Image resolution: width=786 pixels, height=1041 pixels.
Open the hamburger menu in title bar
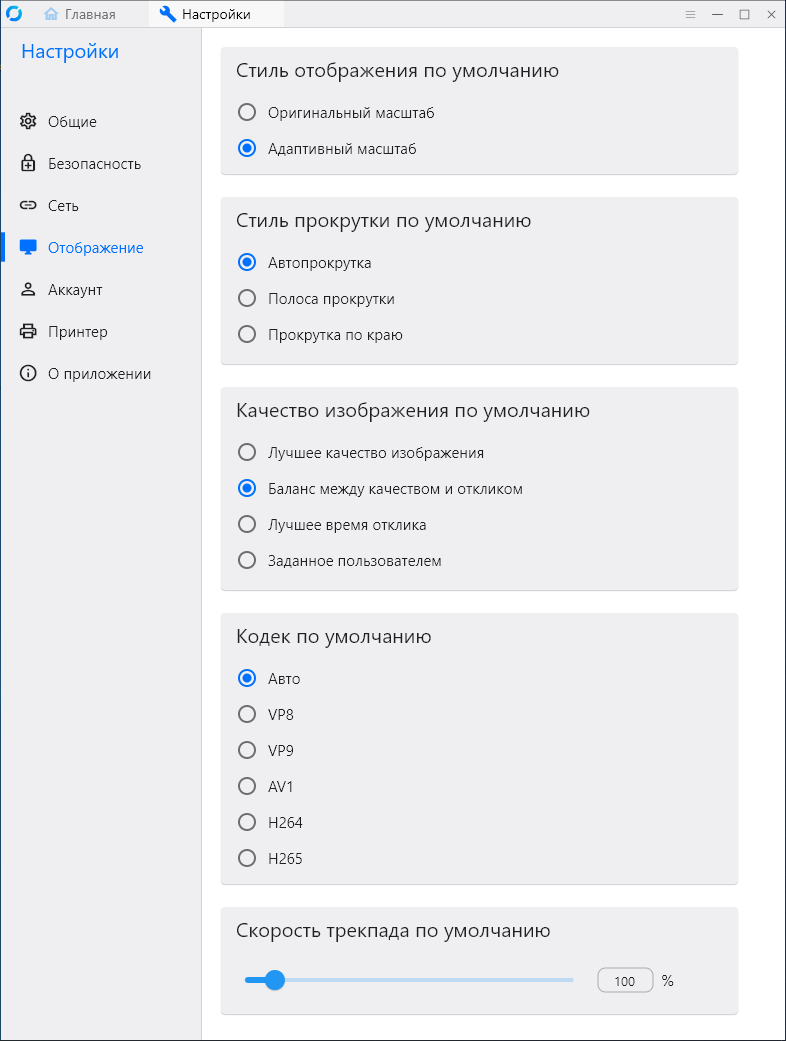click(x=690, y=14)
